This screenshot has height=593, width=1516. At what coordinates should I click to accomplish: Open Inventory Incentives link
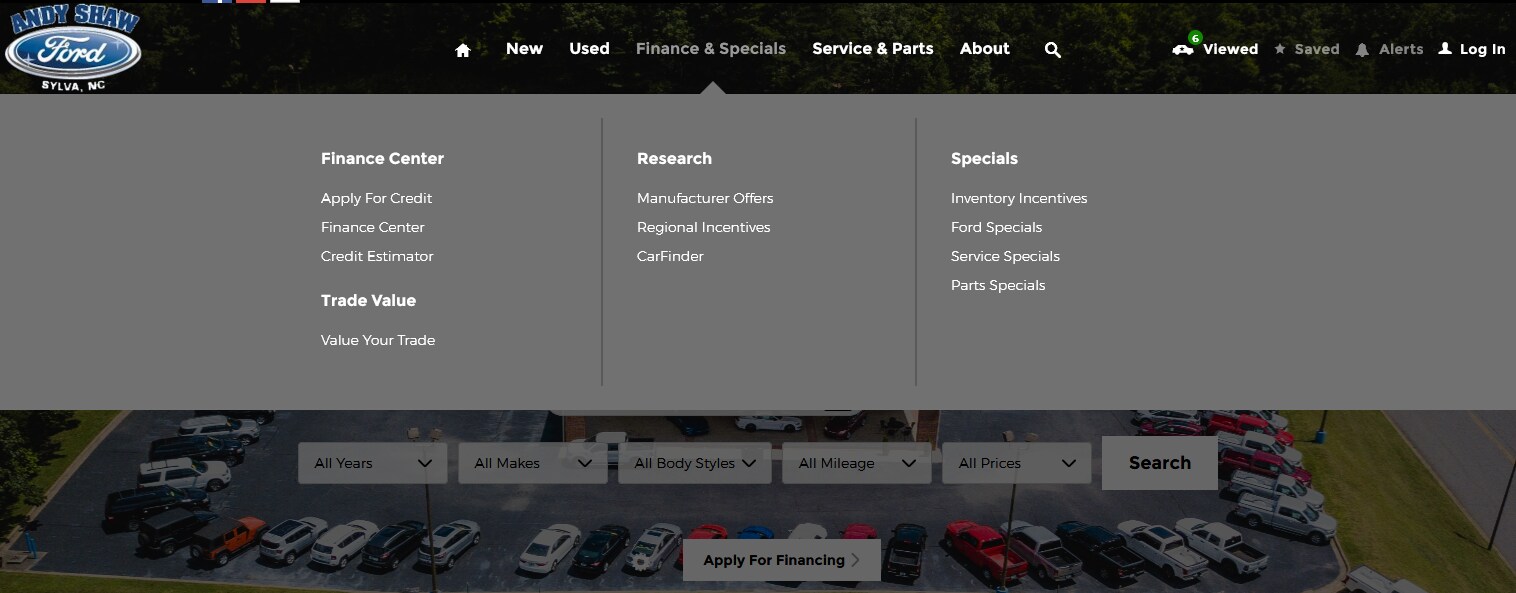pyautogui.click(x=1019, y=198)
